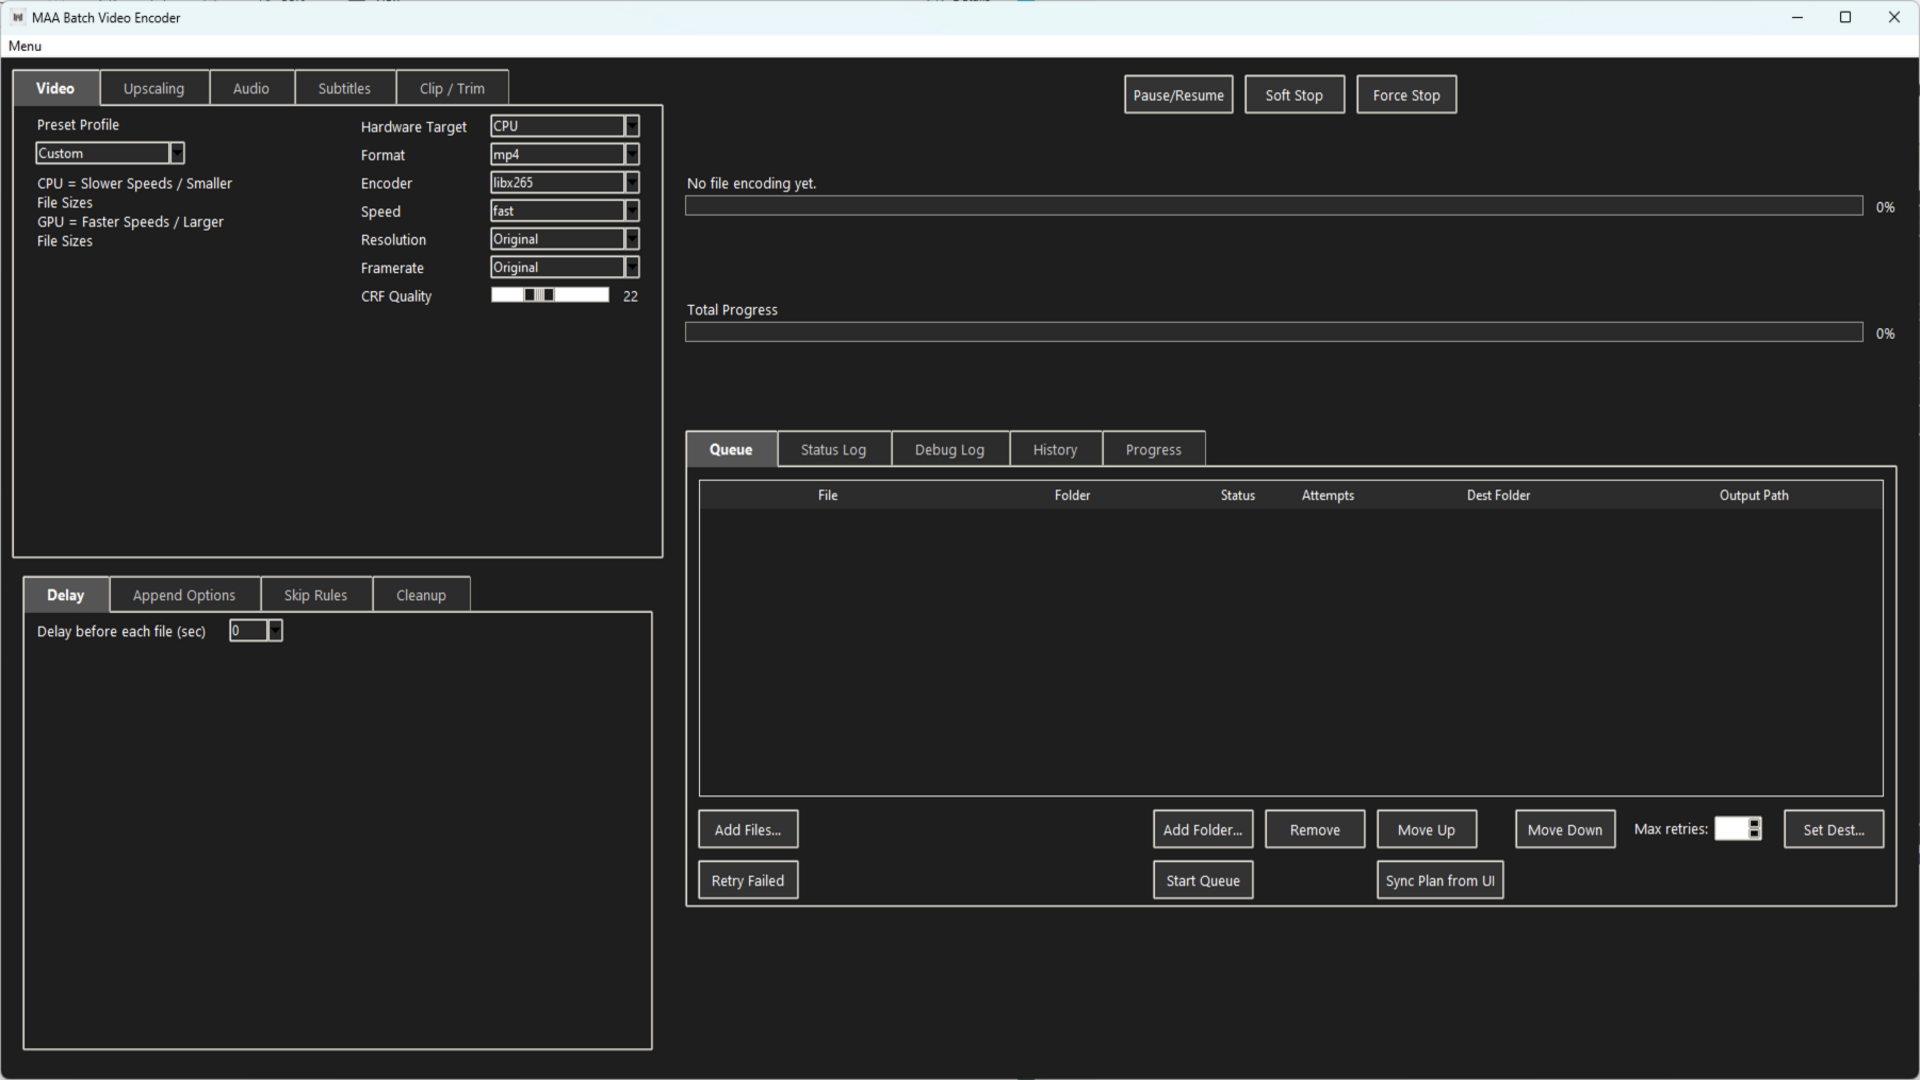View the History tab
This screenshot has height=1080, width=1920.
coord(1055,449)
